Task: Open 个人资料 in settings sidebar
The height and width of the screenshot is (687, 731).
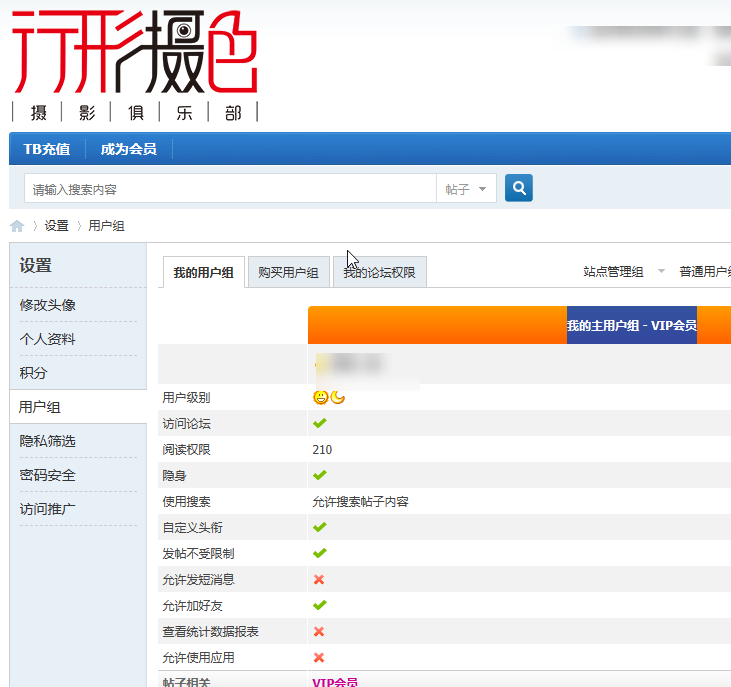Action: 48,339
